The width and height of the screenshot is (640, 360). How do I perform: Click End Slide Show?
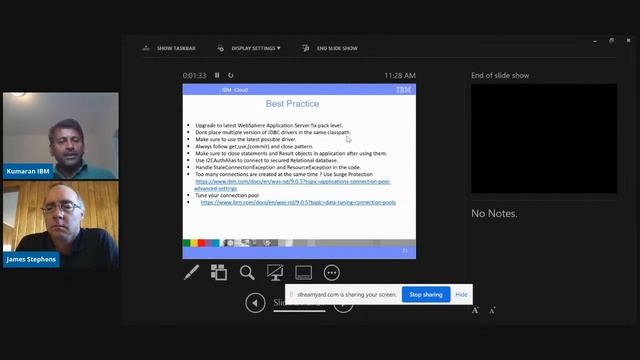[x=330, y=48]
